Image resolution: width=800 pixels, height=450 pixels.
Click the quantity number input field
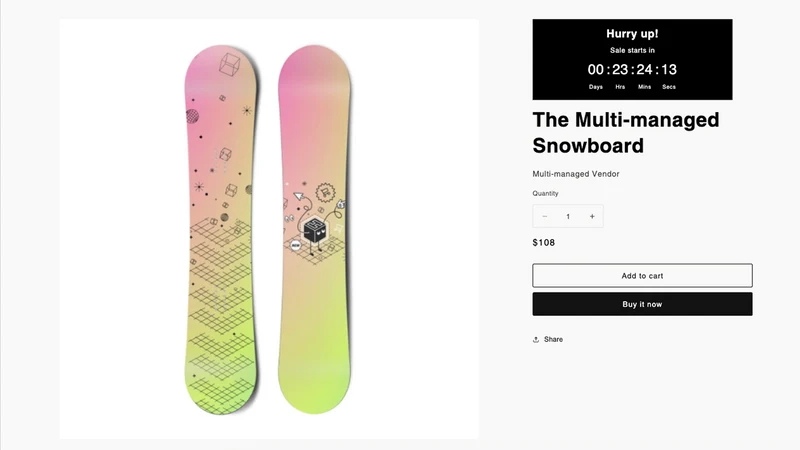568,216
